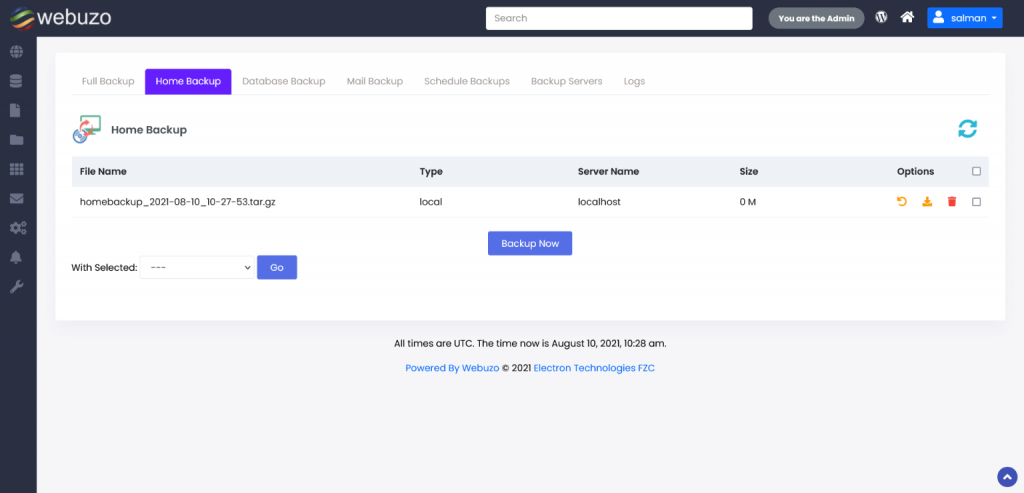The width and height of the screenshot is (1024, 493).
Task: Switch to the Database Backup tab
Action: coord(284,81)
